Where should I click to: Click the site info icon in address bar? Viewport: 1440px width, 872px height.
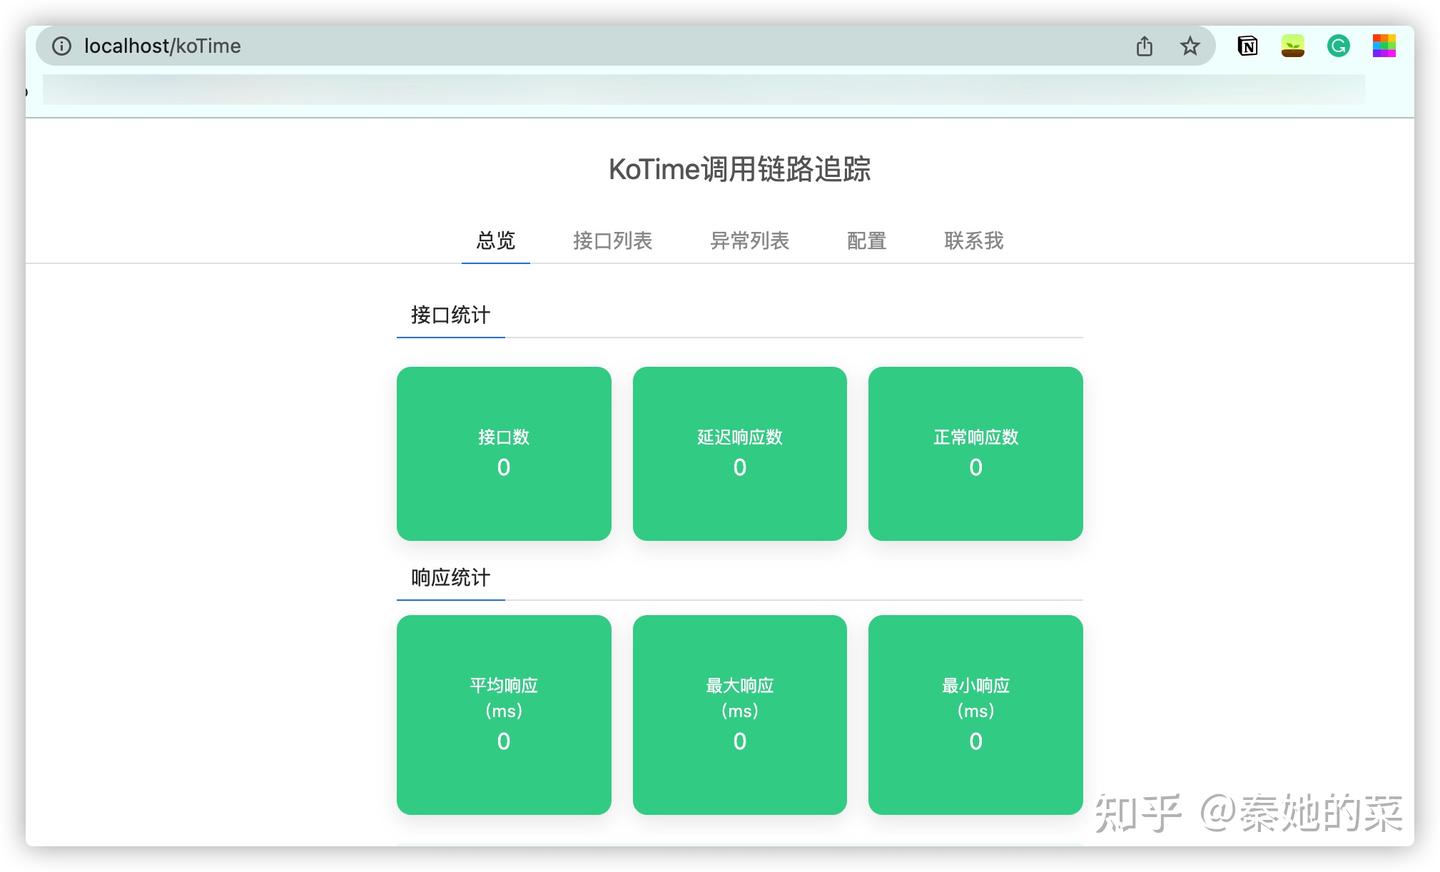(62, 46)
